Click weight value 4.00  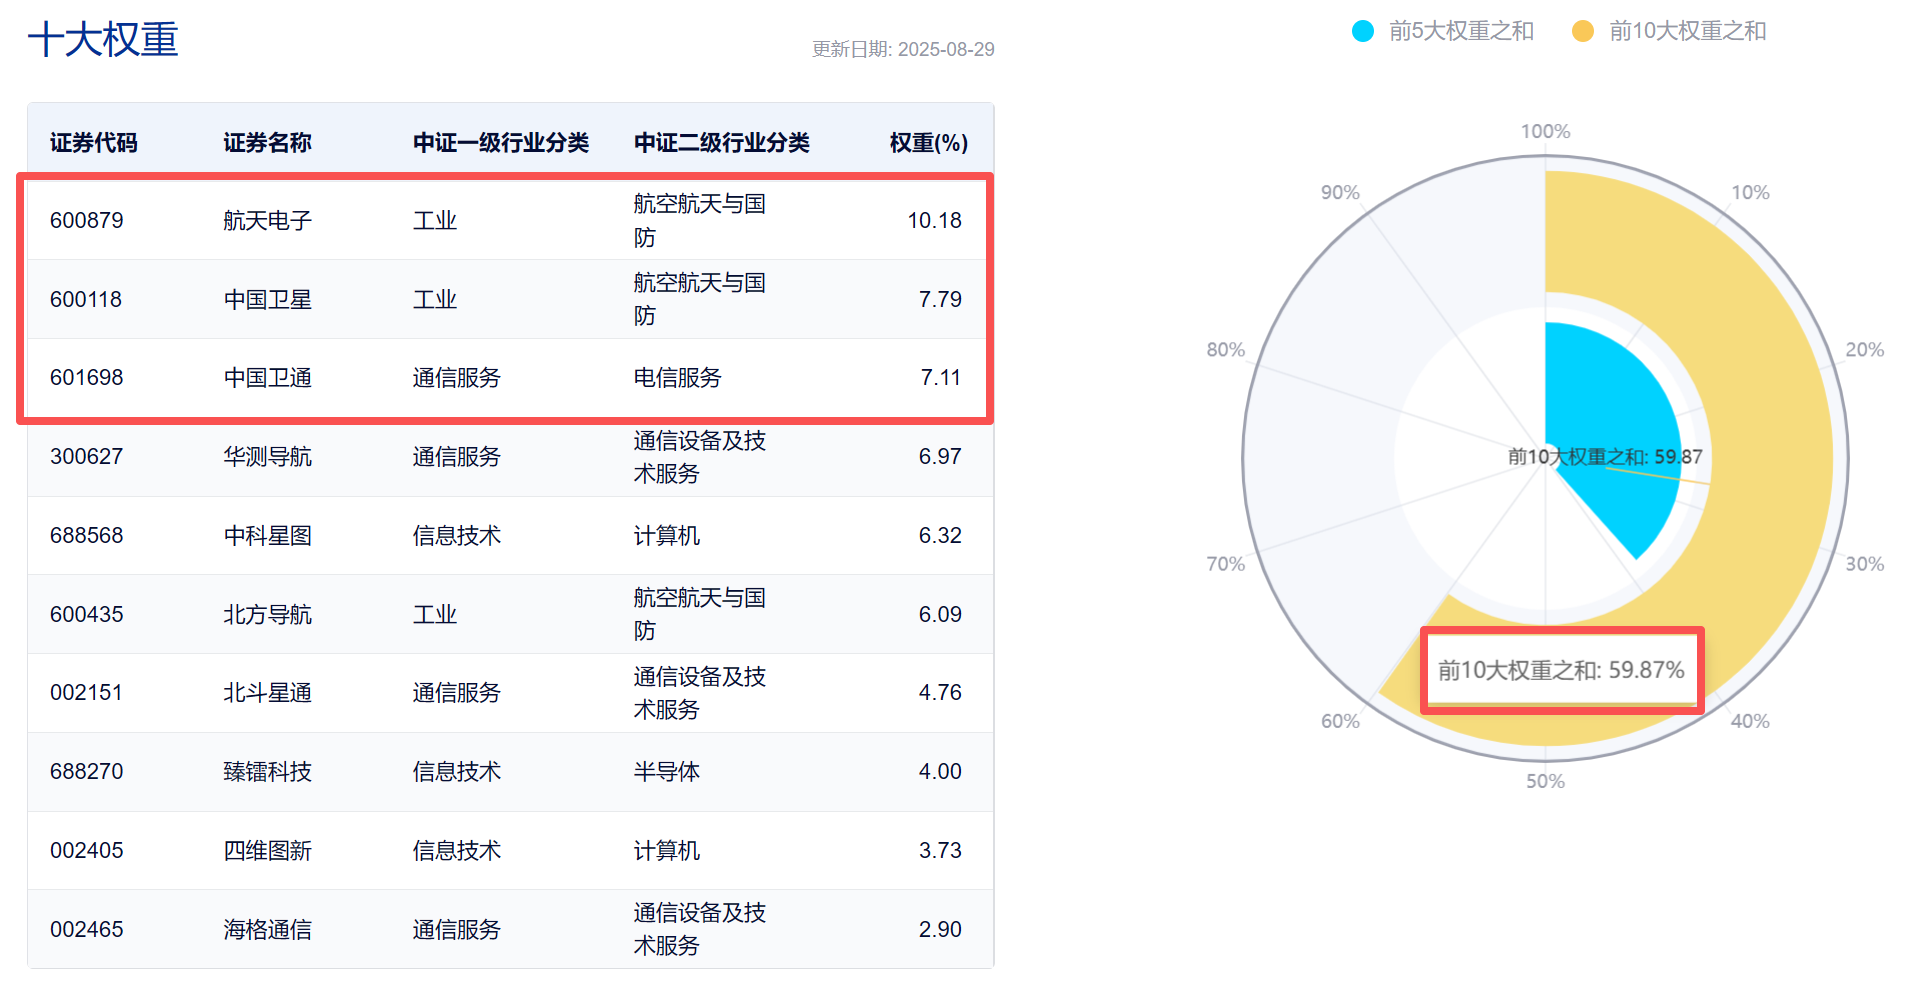coord(940,771)
